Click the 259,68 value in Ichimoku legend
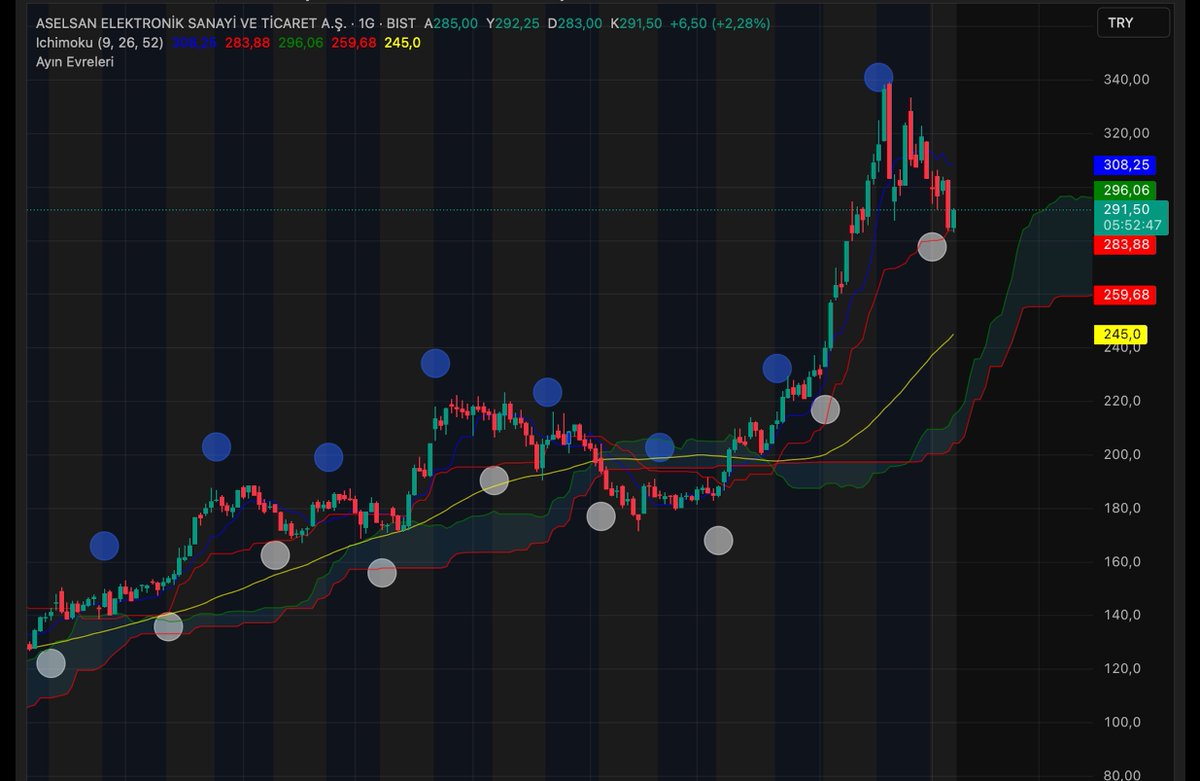Screen dimensions: 1200x781 click(x=354, y=42)
